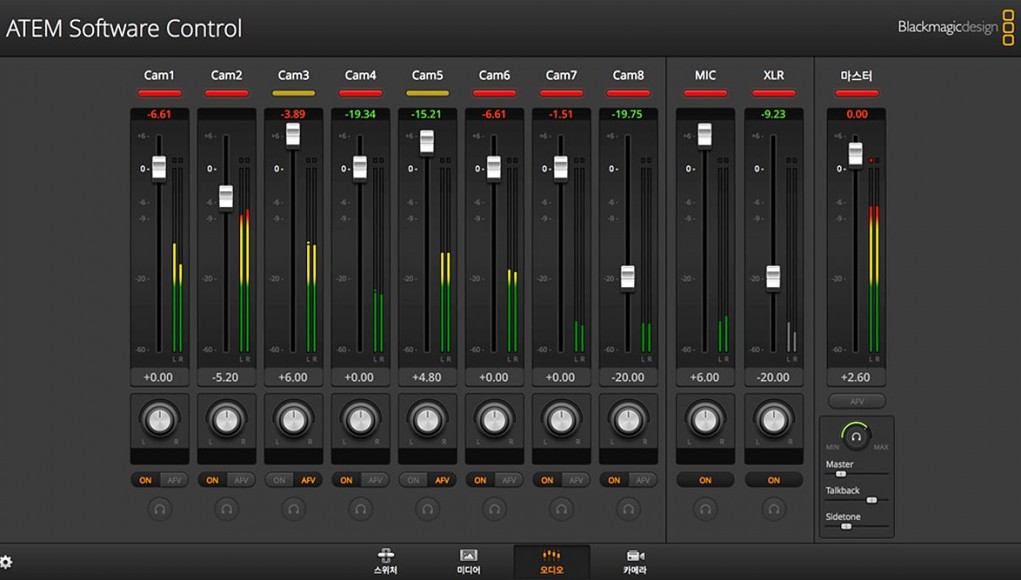The image size is (1021, 580).
Task: Solo Cam4 using the headphone icon
Action: pos(361,508)
